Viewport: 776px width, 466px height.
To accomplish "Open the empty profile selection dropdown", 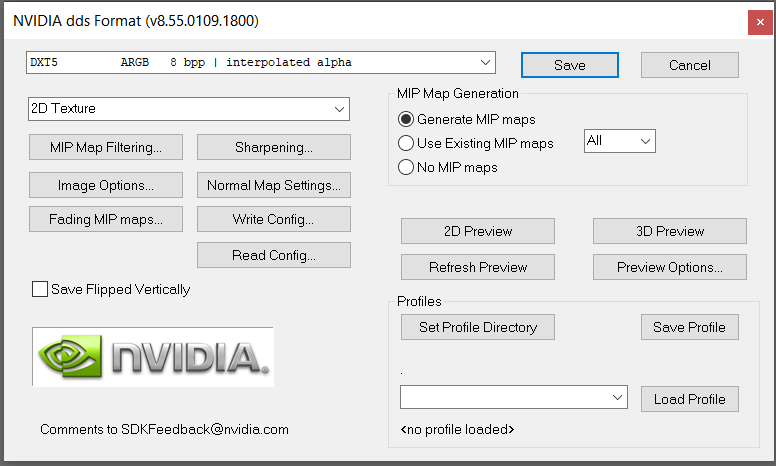I will pos(514,397).
